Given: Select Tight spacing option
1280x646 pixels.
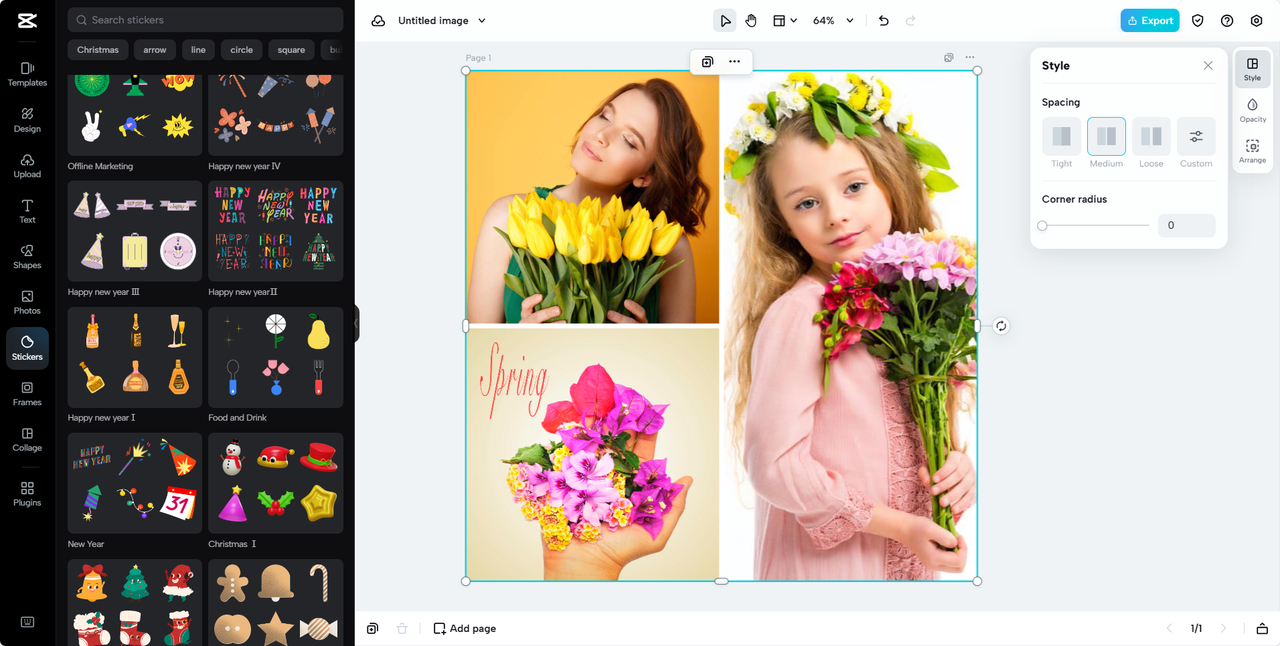Looking at the screenshot, I should click(x=1061, y=136).
